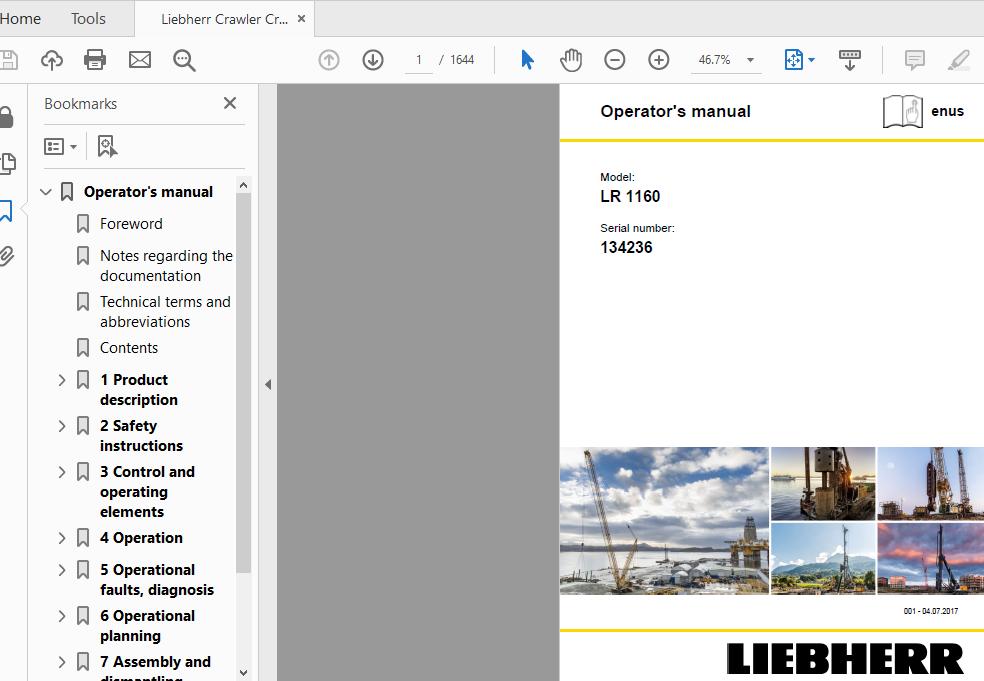Close the Liebherr Crawler document tab
The height and width of the screenshot is (681, 984).
click(301, 19)
